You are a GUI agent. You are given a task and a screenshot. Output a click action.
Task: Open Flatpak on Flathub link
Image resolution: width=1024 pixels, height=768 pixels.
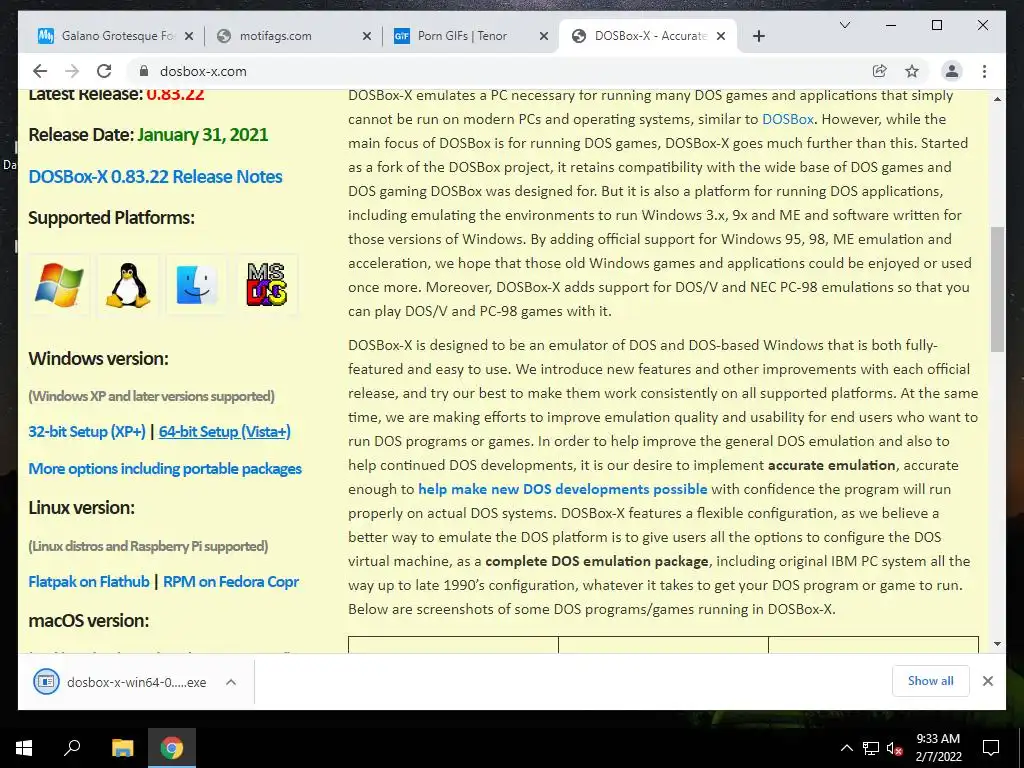(89, 581)
